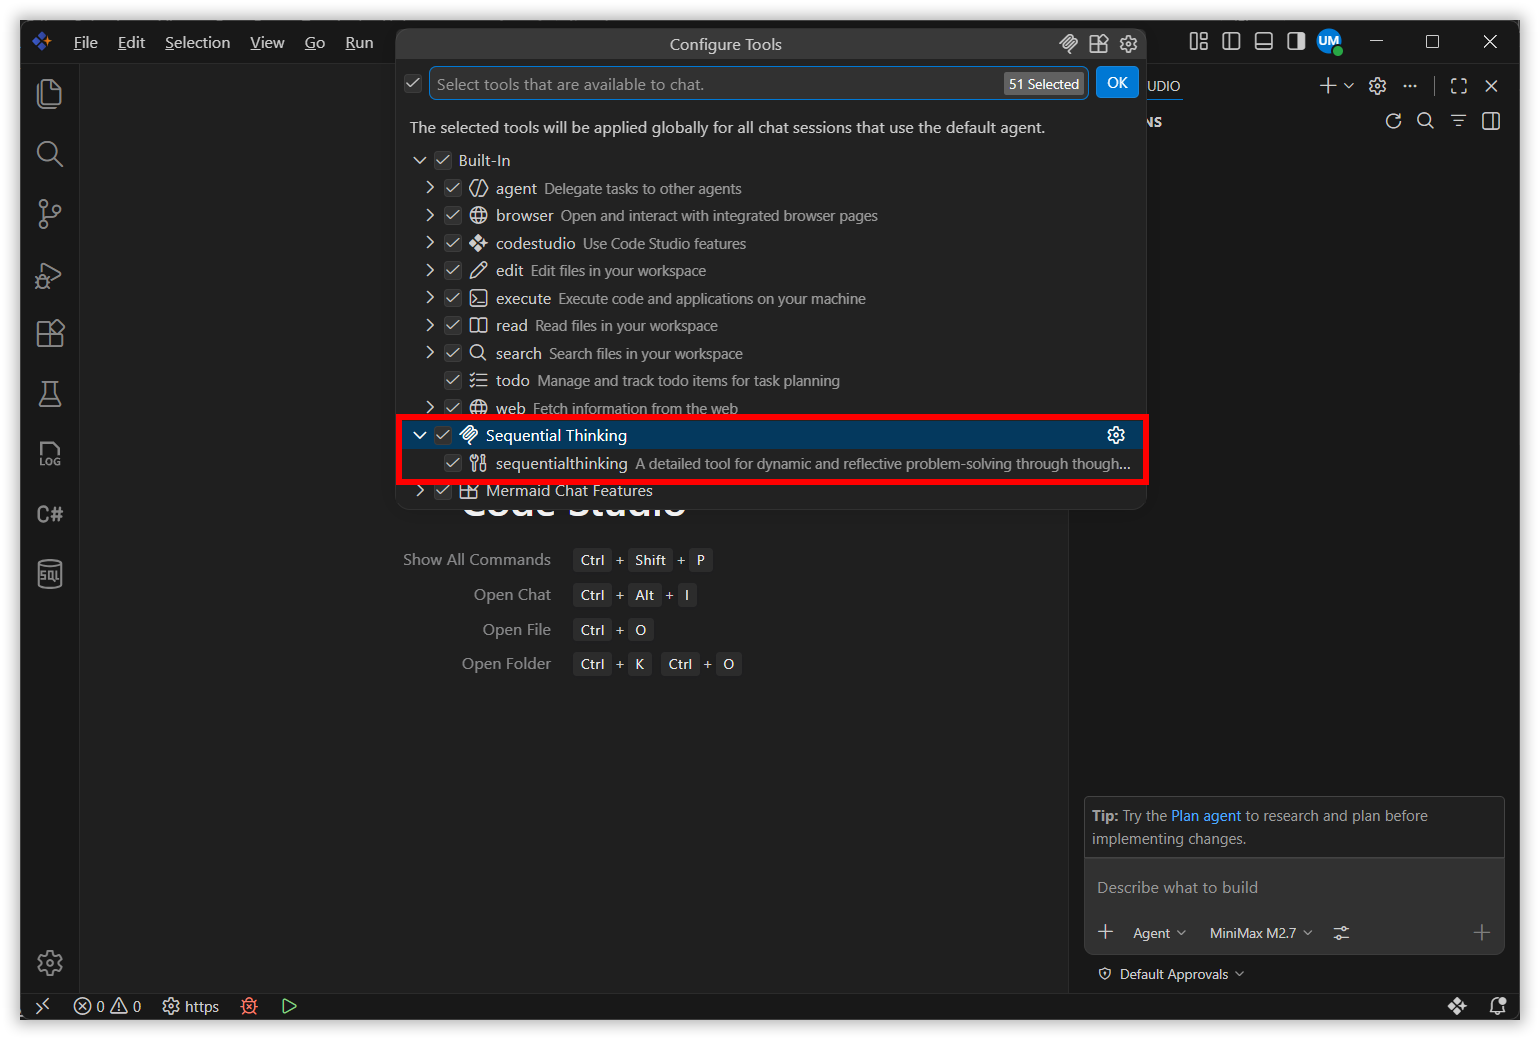Open the Testing flask view
Viewport: 1540px width, 1040px height.
tap(49, 394)
